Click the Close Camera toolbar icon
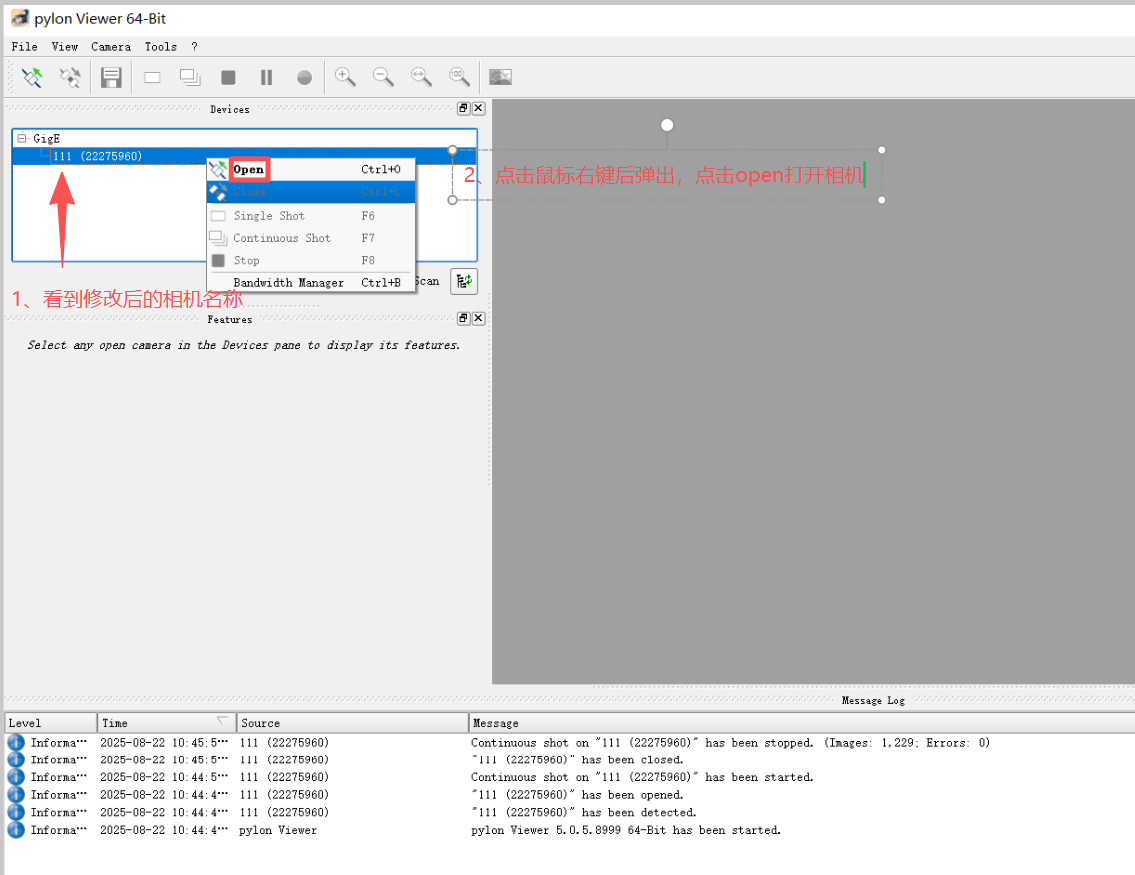 point(70,77)
